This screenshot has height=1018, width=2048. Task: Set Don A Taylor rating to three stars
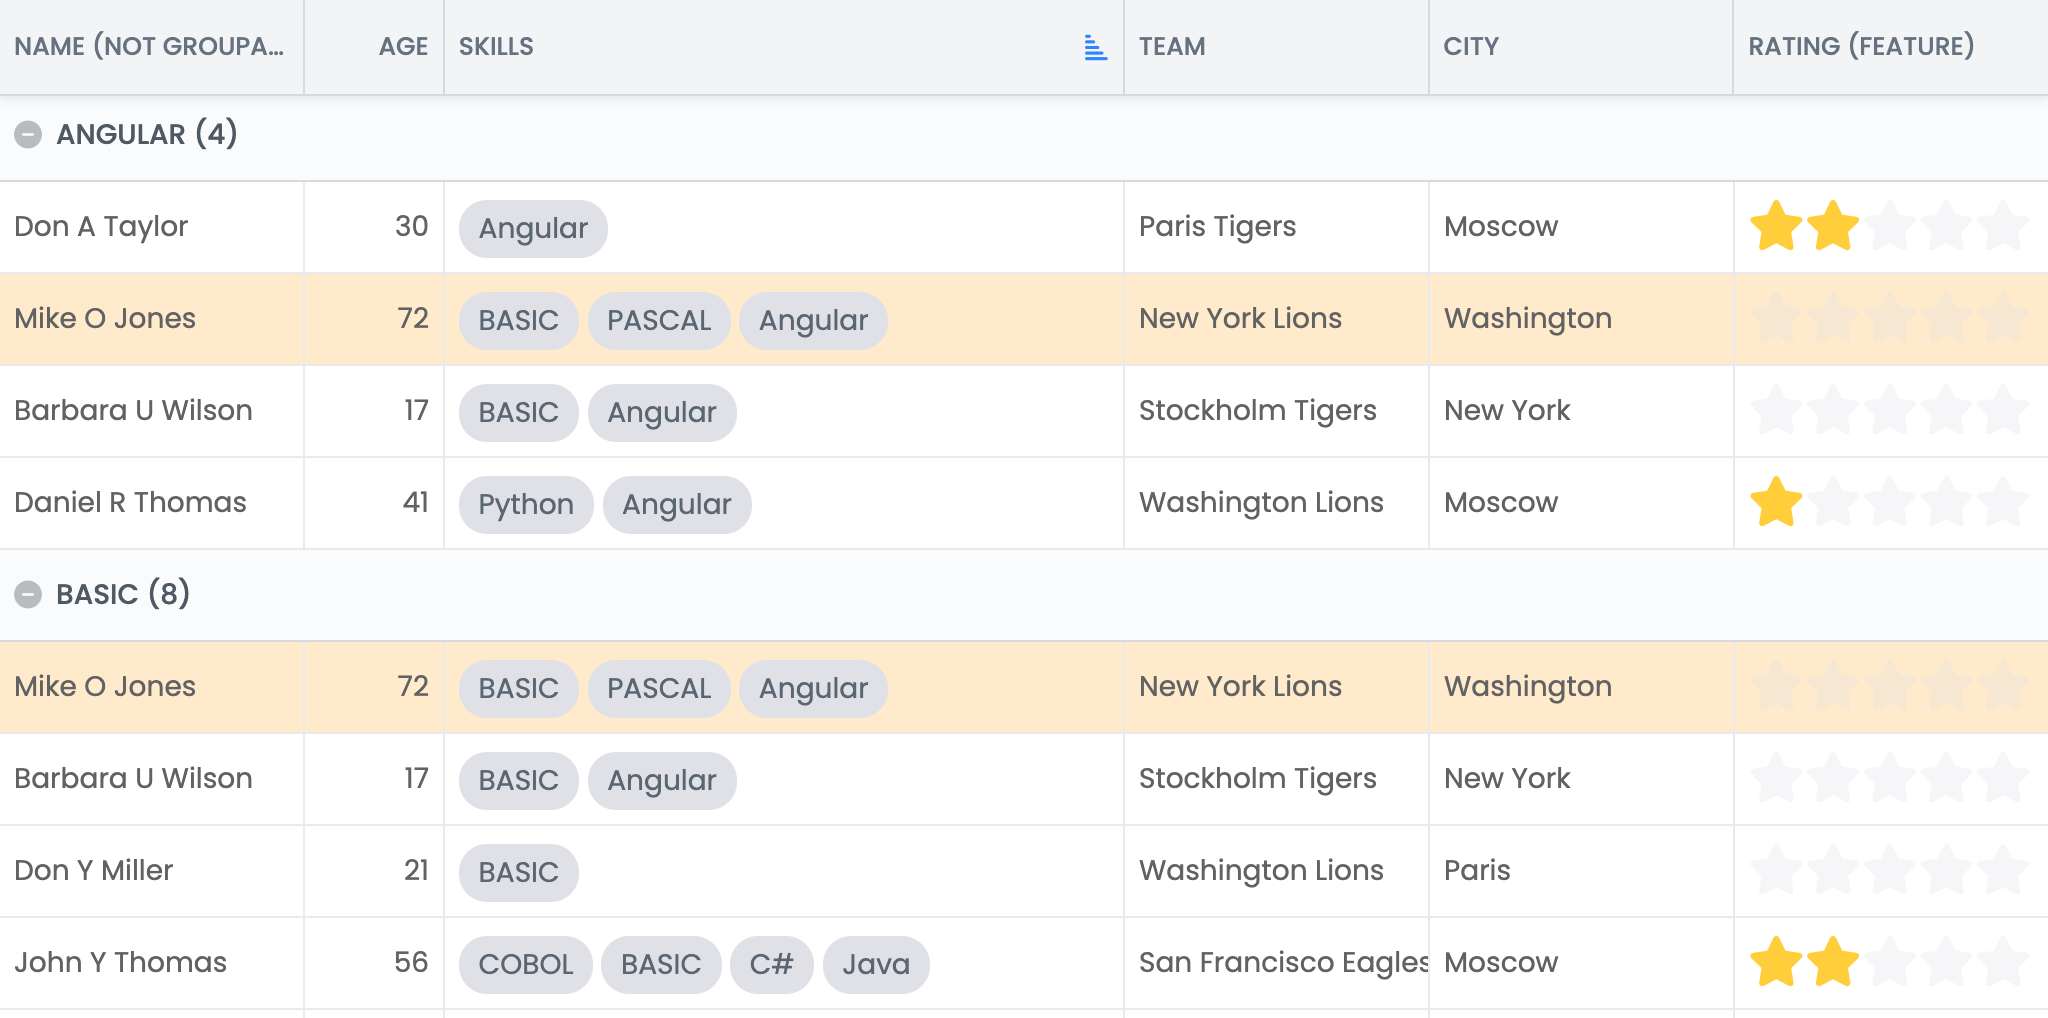1890,226
